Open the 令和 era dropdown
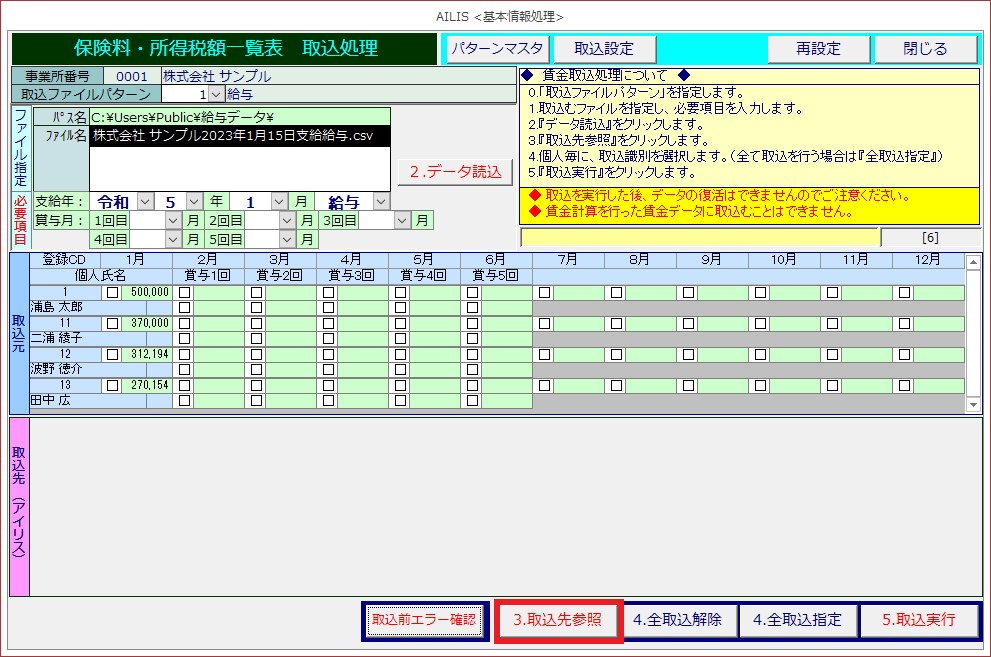The height and width of the screenshot is (657, 991). [x=145, y=201]
